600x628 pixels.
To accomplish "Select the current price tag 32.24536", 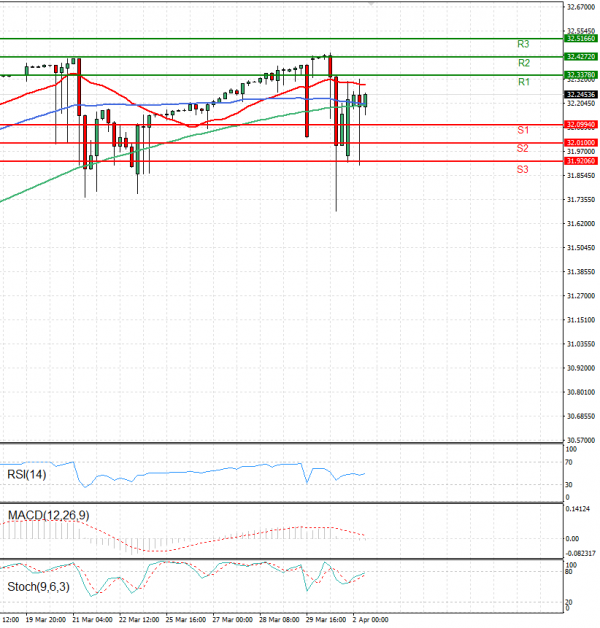I will click(581, 95).
